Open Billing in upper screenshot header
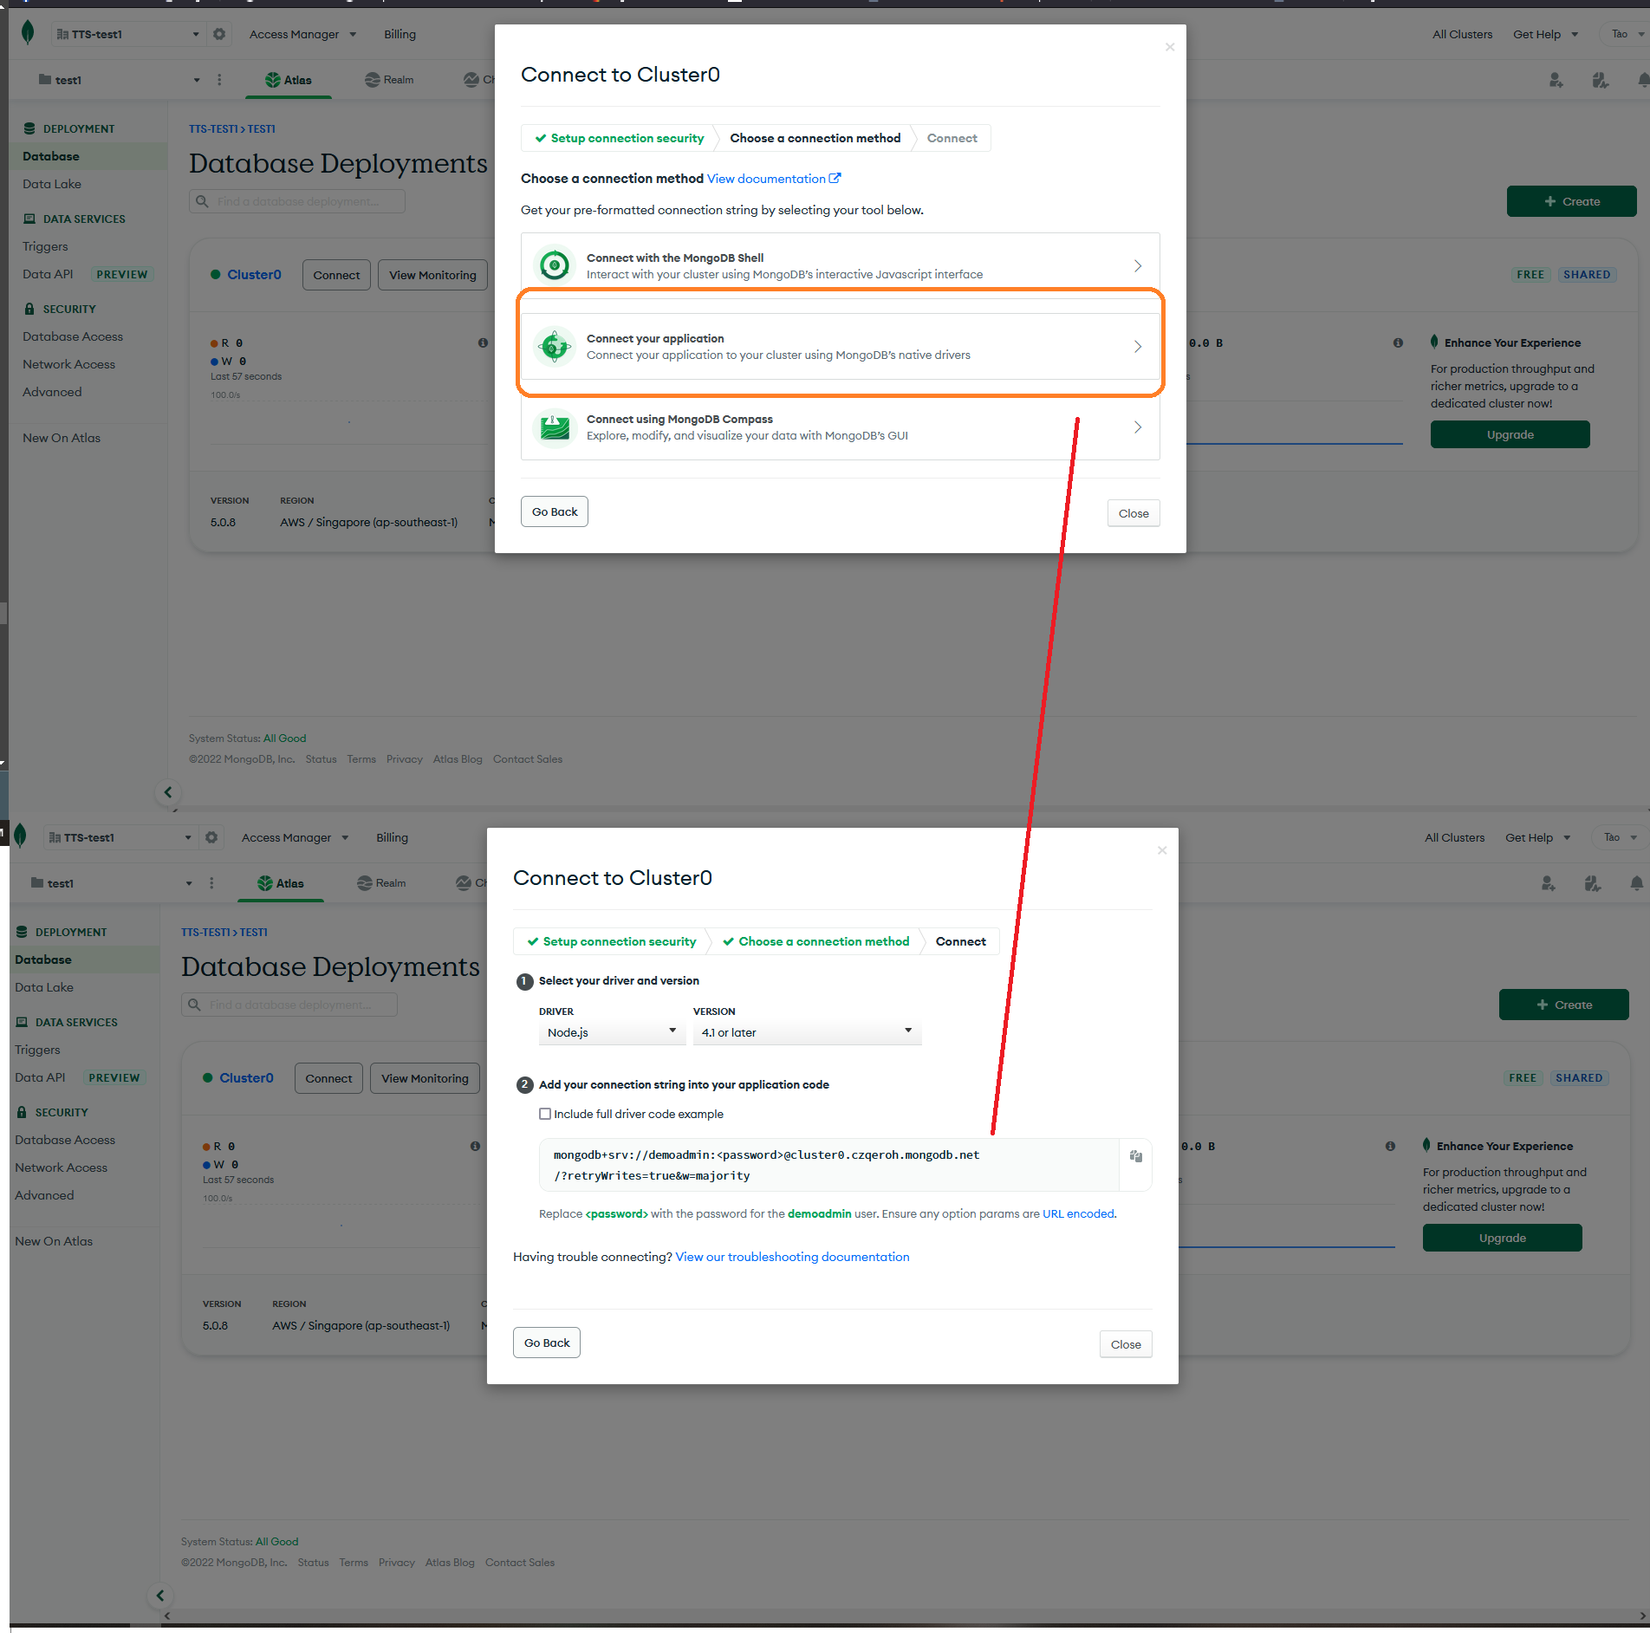Image resolution: width=1650 pixels, height=1633 pixels. click(400, 34)
